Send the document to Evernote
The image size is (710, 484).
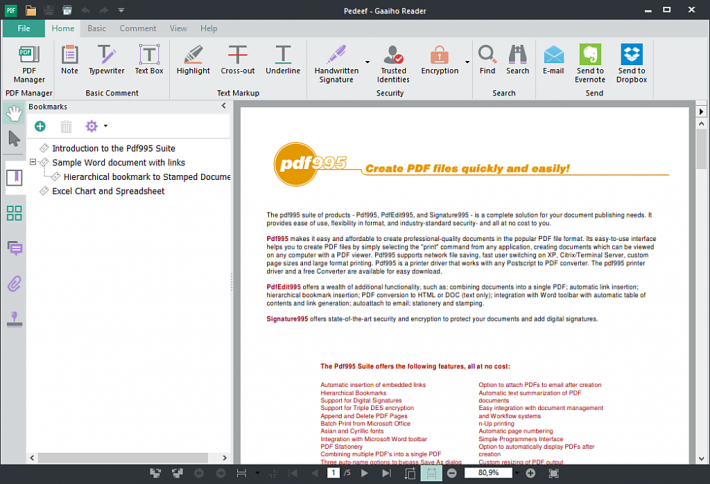click(590, 64)
